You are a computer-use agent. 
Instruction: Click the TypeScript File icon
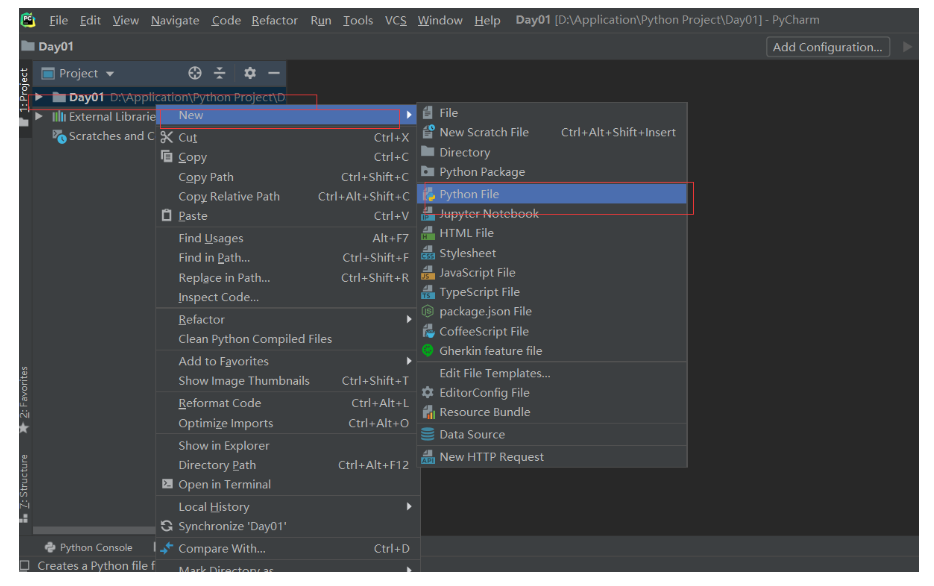(428, 292)
